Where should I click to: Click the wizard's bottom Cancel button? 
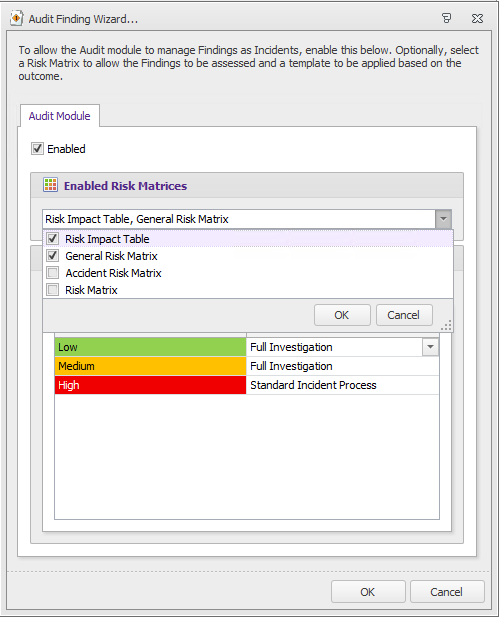(447, 592)
